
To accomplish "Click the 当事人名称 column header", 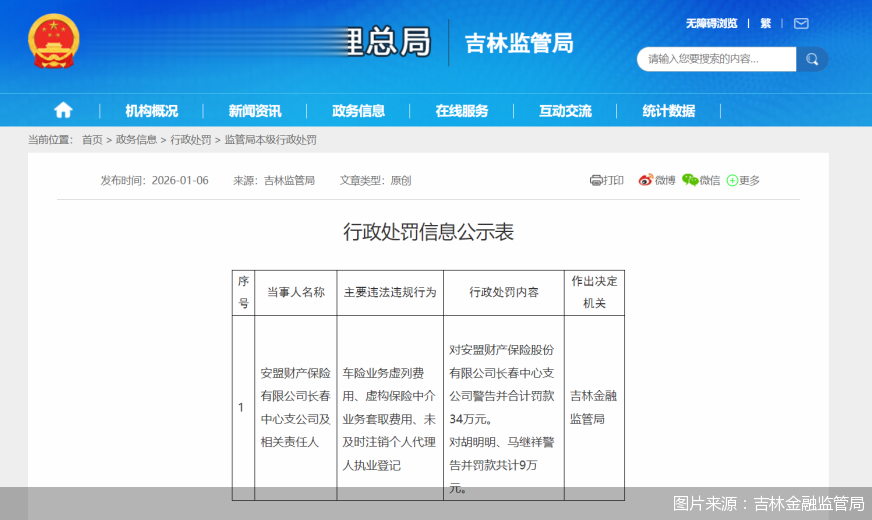I will [x=296, y=293].
